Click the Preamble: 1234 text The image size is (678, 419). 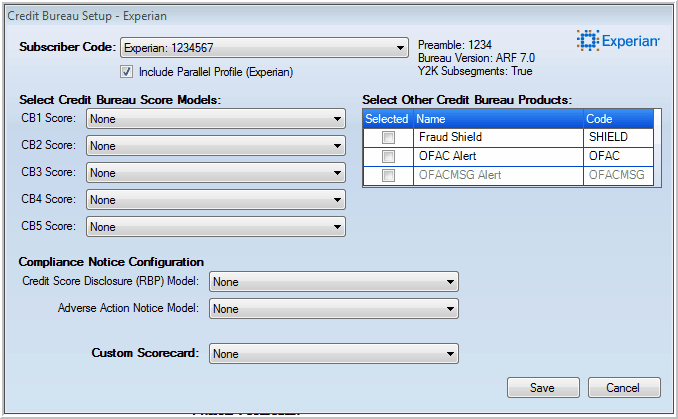(x=455, y=45)
